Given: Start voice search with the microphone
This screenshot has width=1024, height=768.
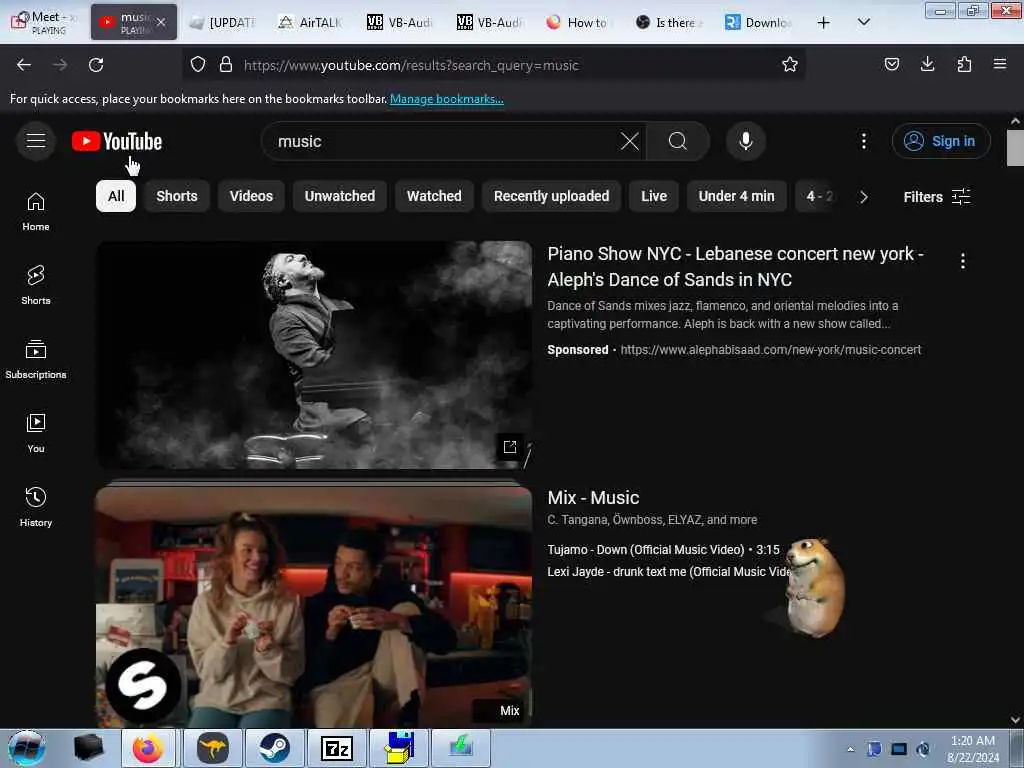Looking at the screenshot, I should click(x=746, y=141).
